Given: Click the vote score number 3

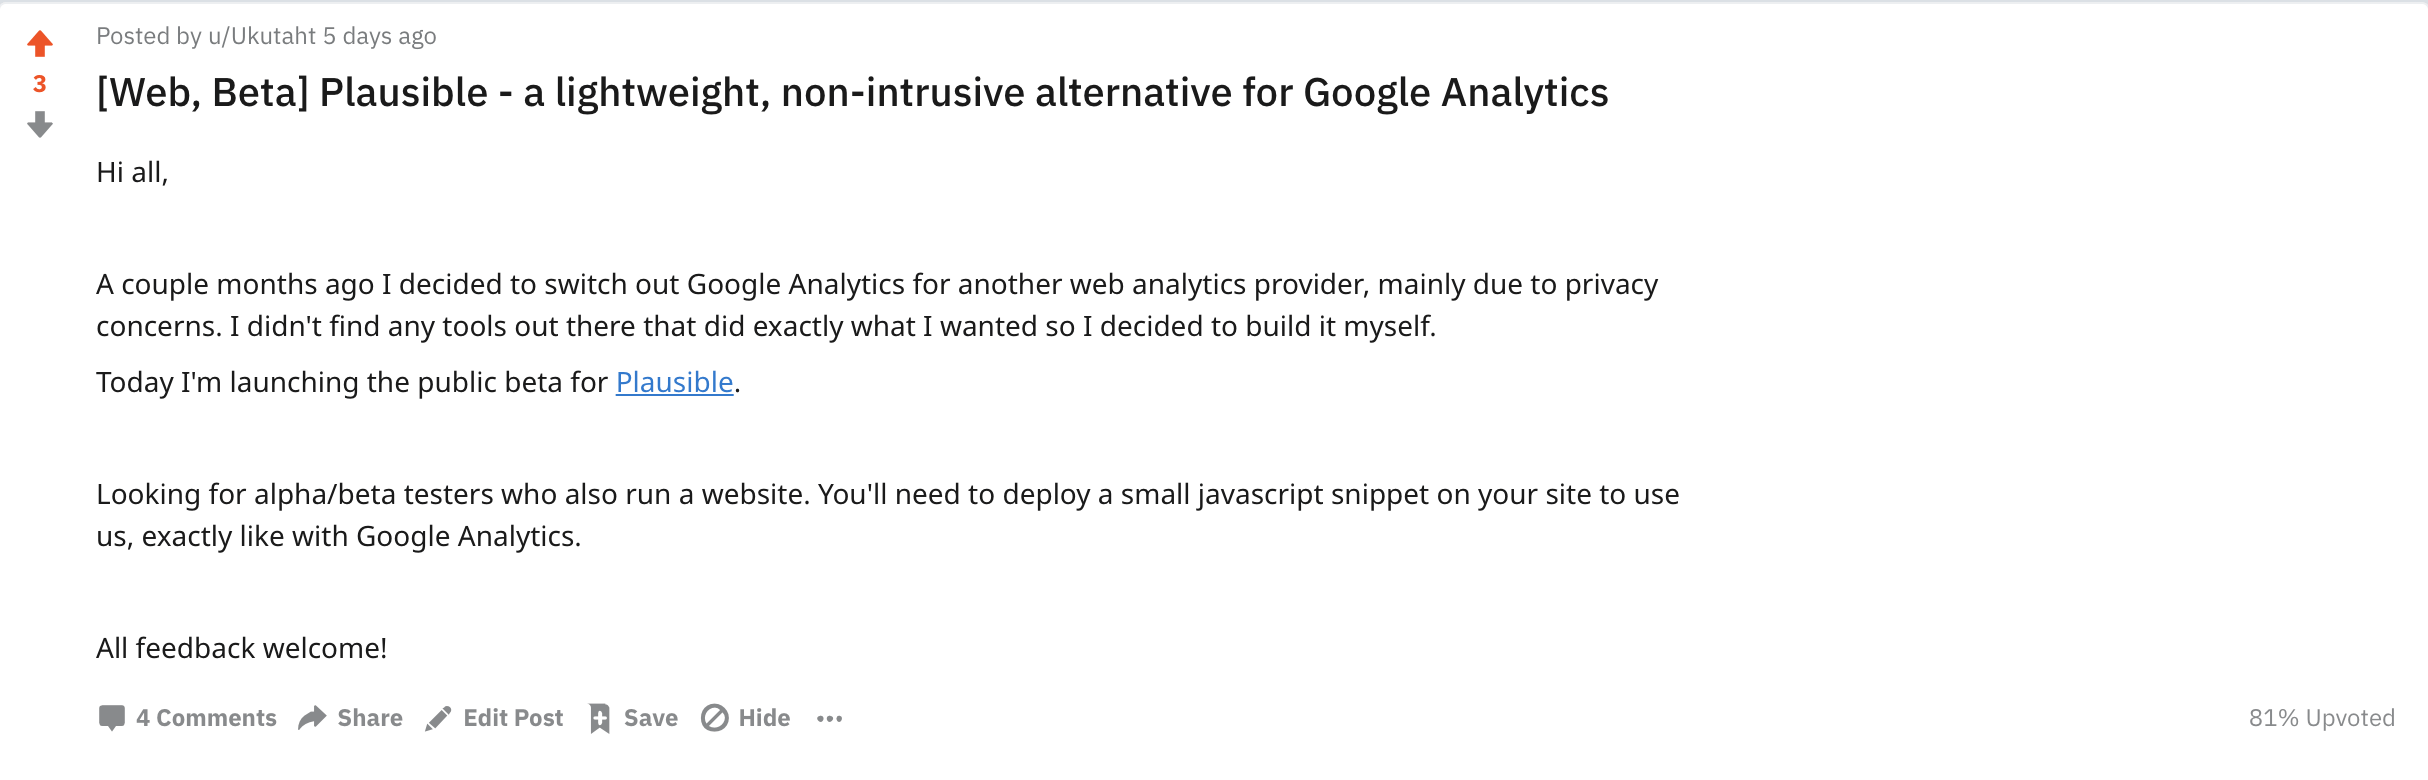Looking at the screenshot, I should [40, 84].
